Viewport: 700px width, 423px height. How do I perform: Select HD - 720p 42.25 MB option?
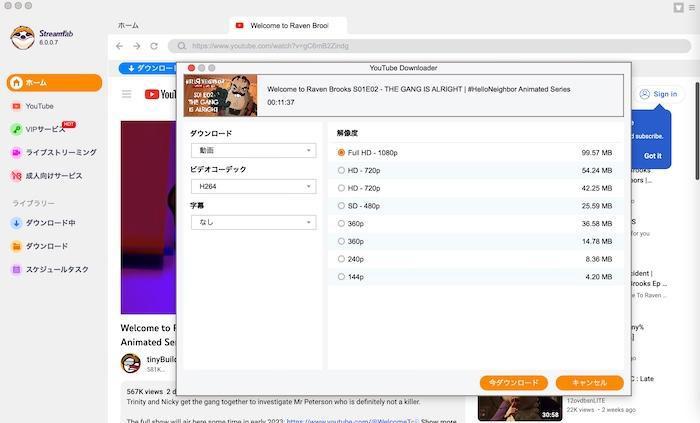tap(475, 188)
